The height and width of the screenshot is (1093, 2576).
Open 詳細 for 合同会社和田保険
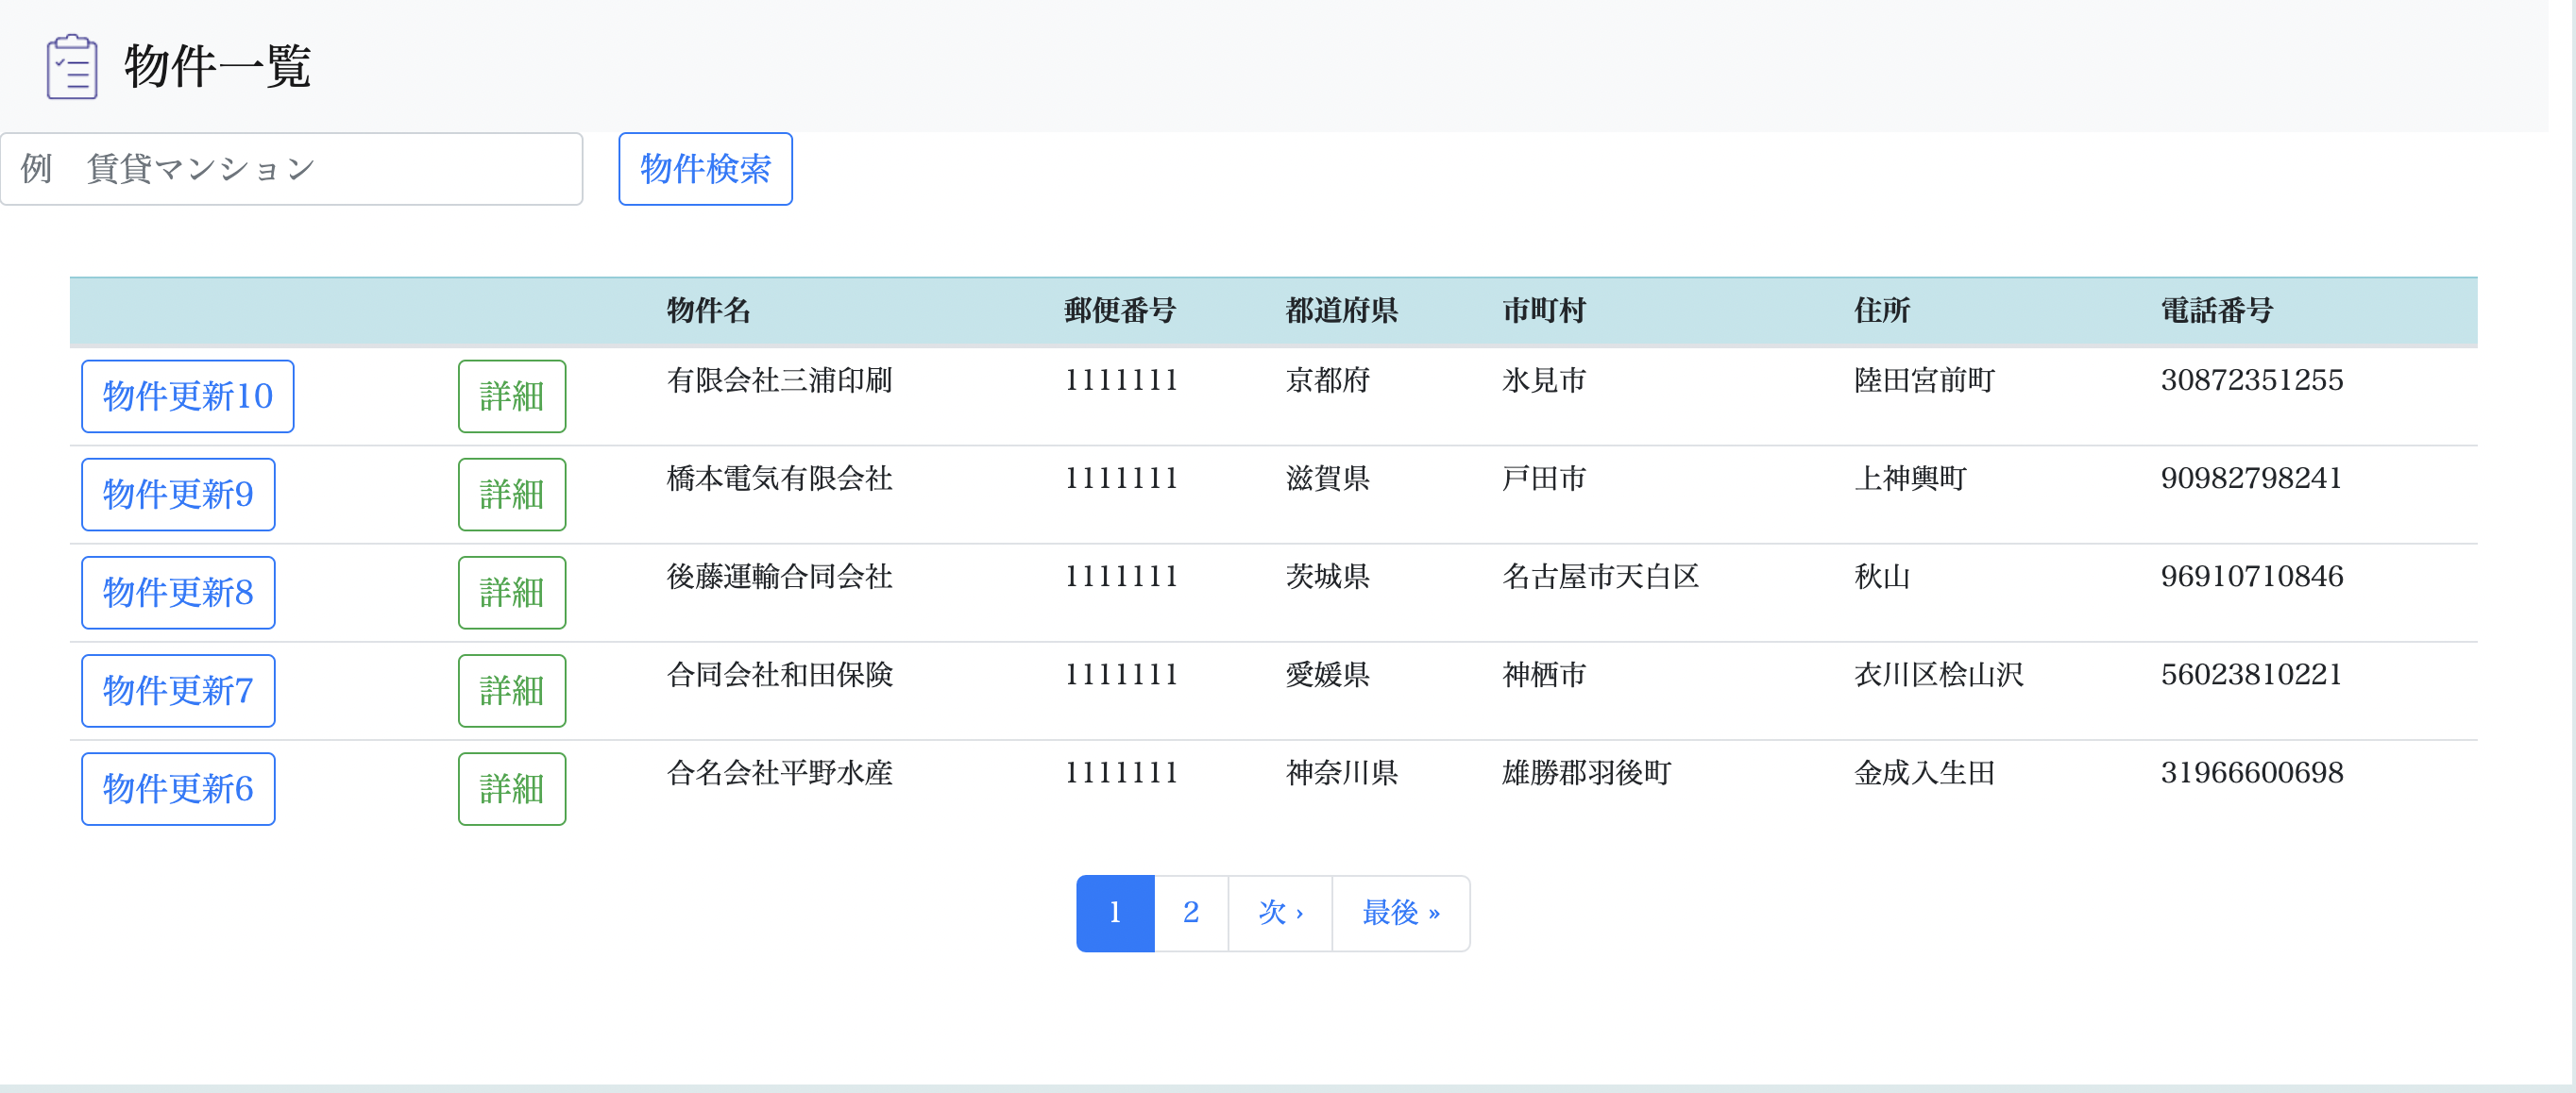tap(511, 690)
